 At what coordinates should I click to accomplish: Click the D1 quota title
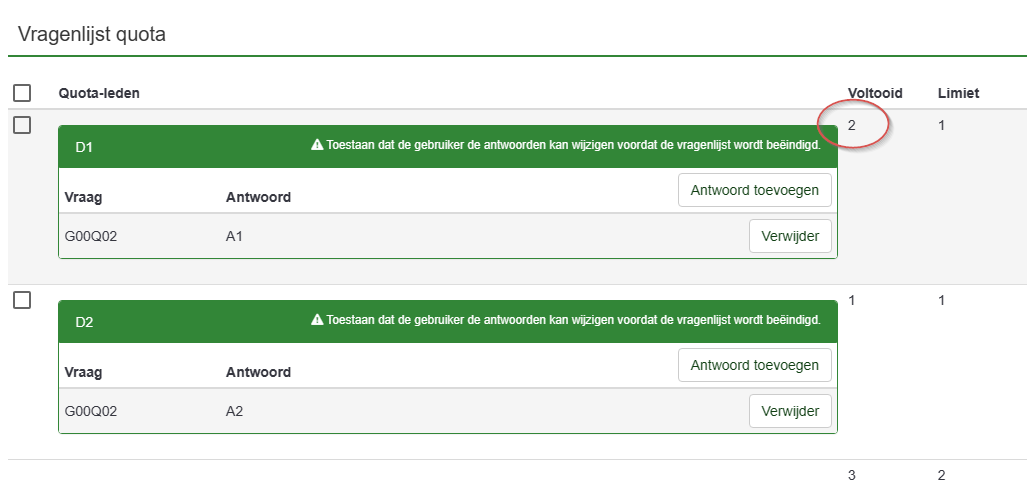pyautogui.click(x=84, y=147)
